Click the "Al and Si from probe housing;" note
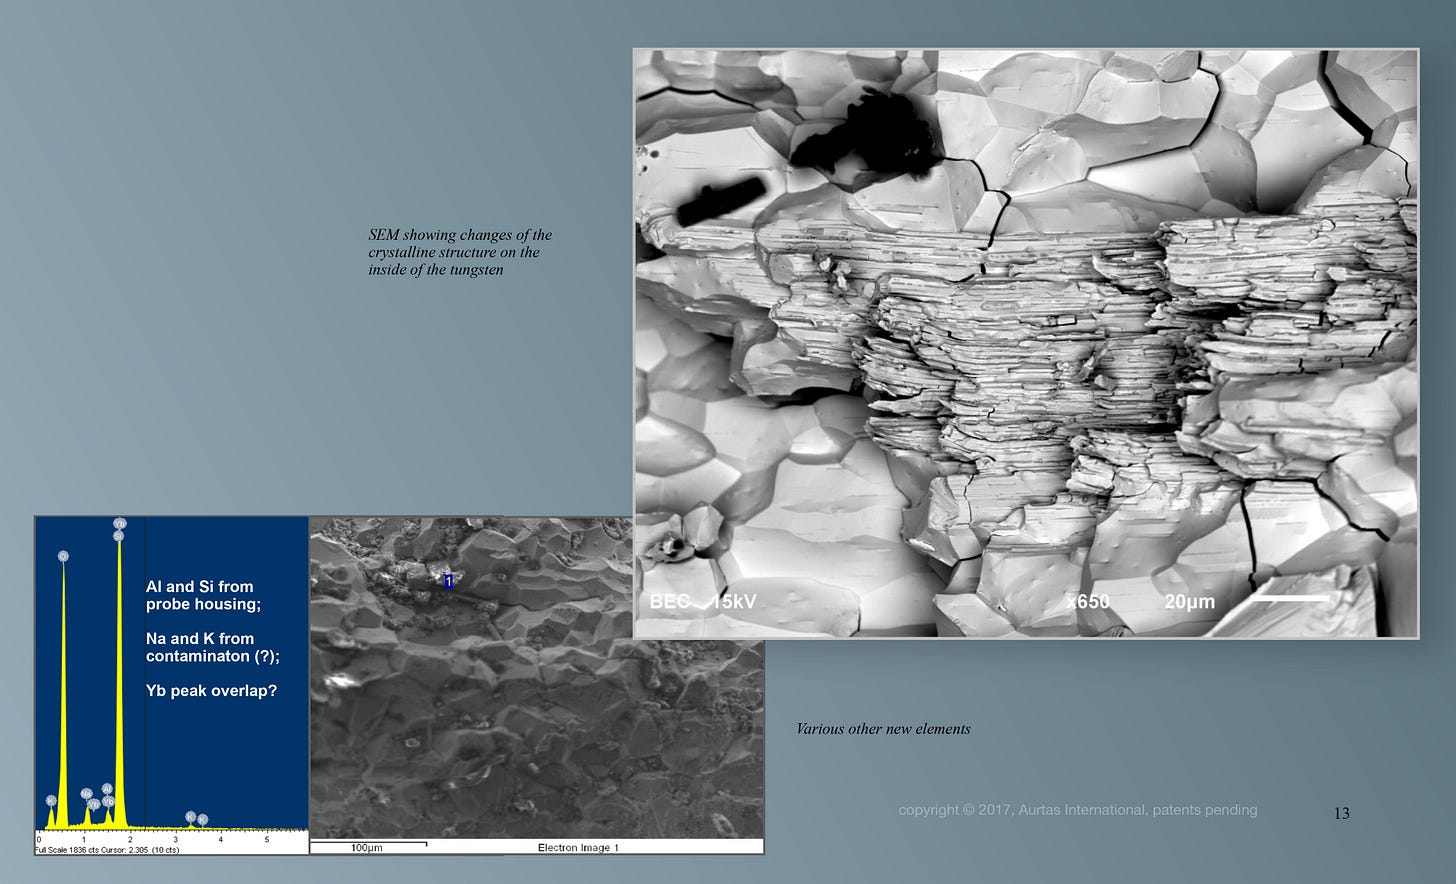Viewport: 1456px width, 884px height. pos(203,595)
